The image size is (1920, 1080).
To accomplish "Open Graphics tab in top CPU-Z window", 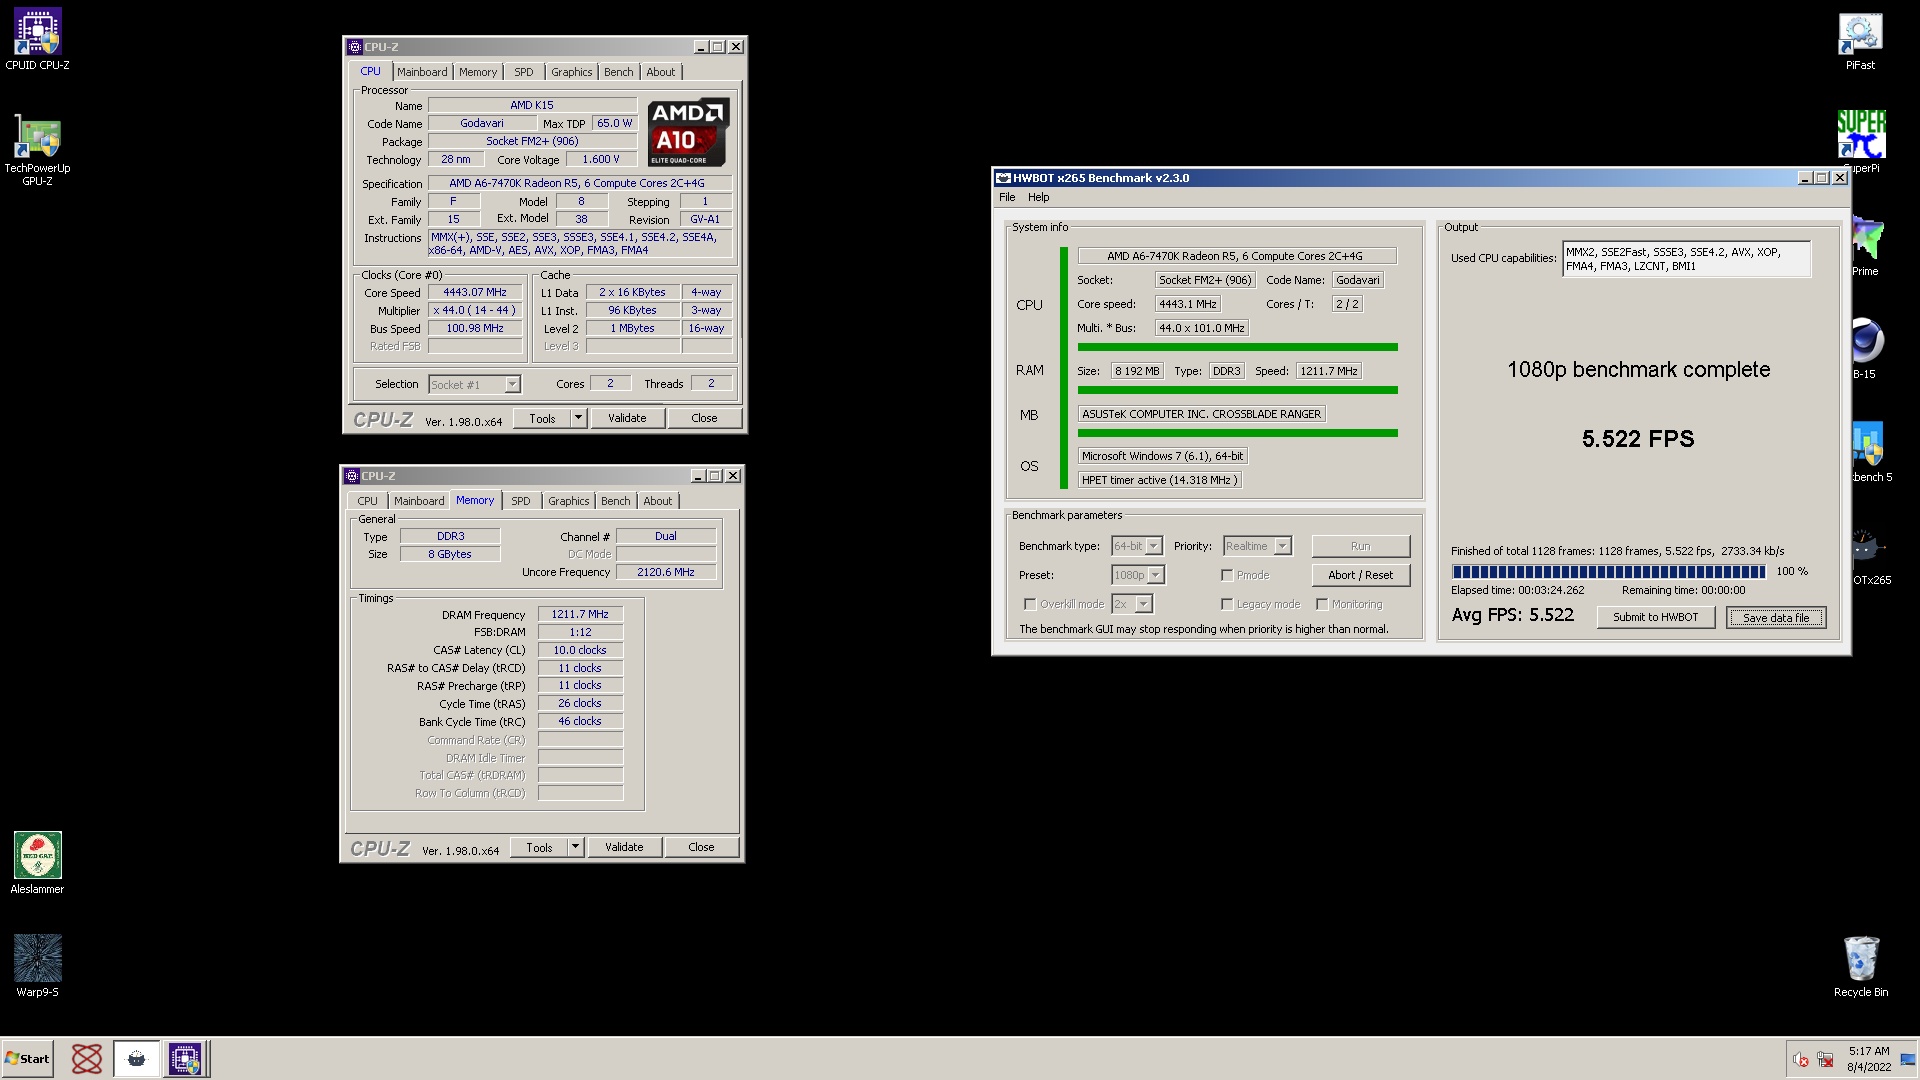I will [x=571, y=72].
